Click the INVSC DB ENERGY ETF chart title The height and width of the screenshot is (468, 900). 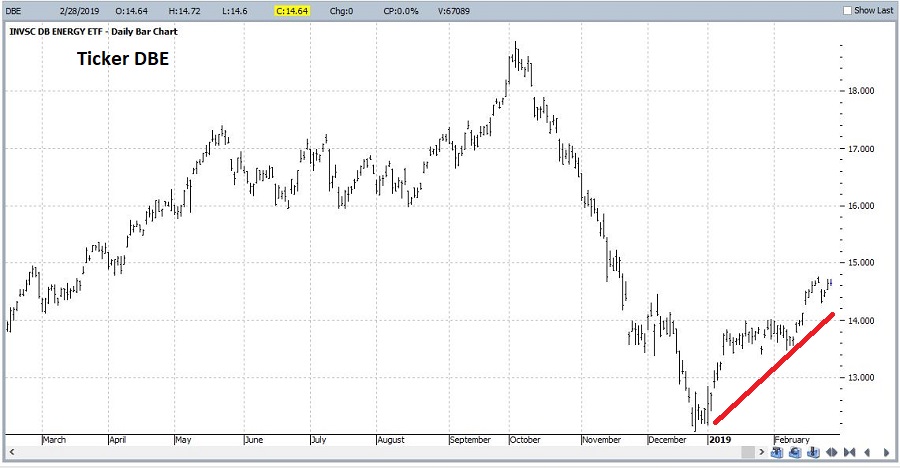pyautogui.click(x=94, y=32)
